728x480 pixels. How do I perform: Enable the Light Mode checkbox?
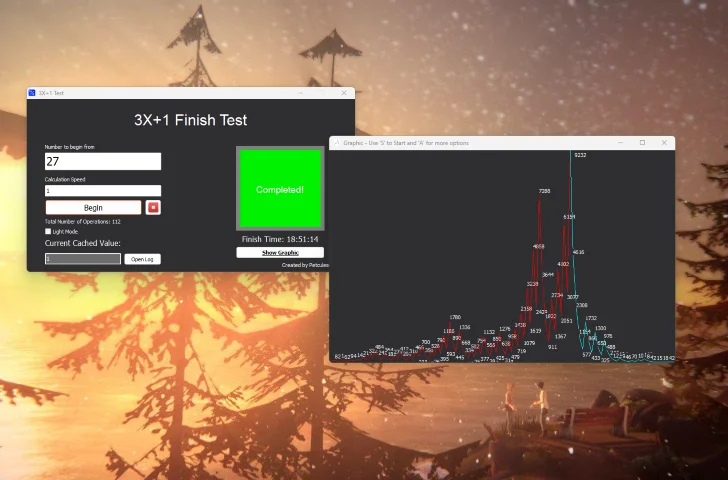pyautogui.click(x=48, y=231)
